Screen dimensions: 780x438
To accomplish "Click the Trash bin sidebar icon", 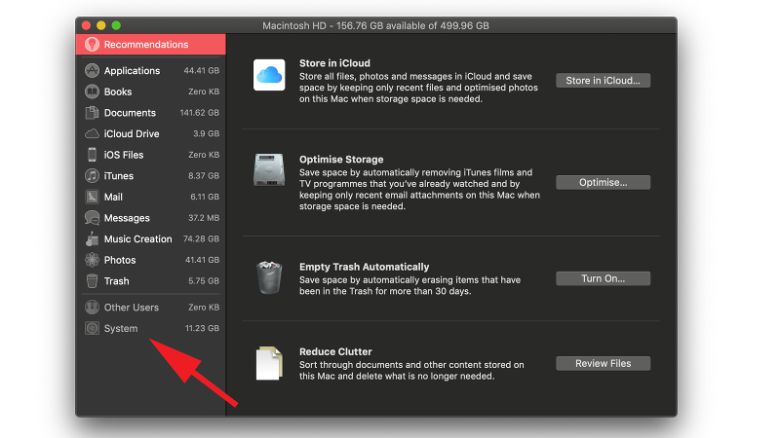I will coord(92,281).
